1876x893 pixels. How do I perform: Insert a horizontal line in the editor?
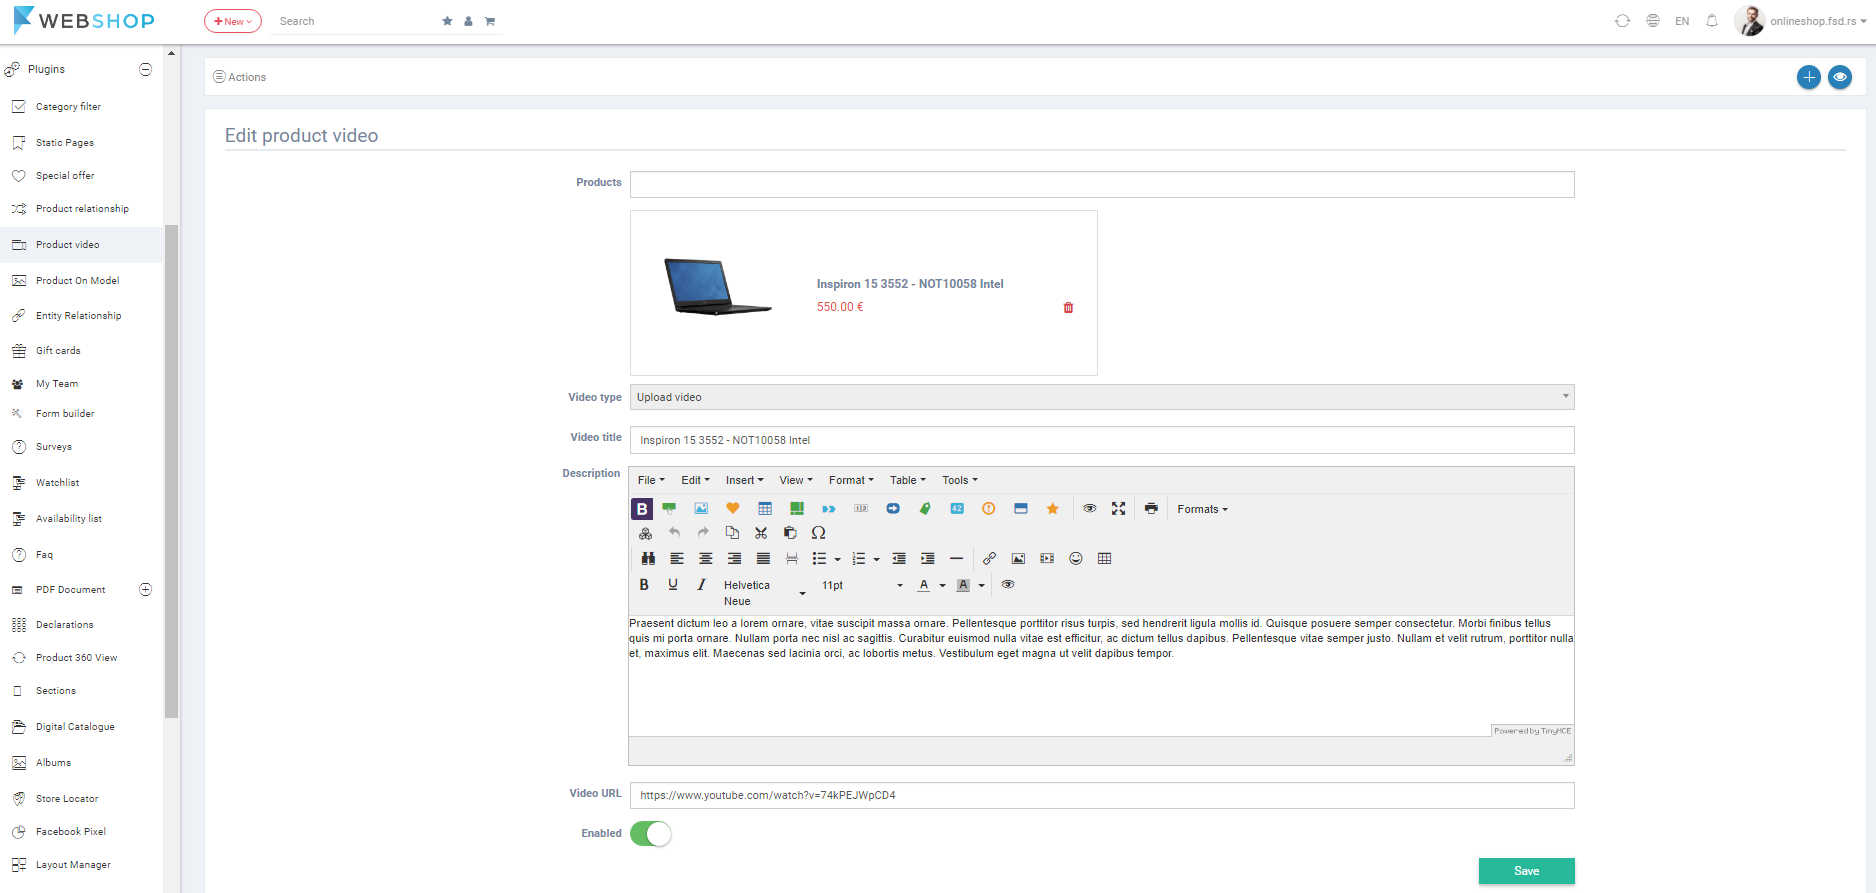956,559
